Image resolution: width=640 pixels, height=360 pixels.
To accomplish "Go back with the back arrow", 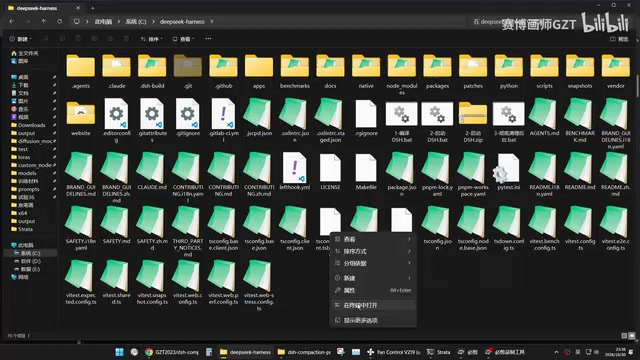I will pyautogui.click(x=11, y=21).
